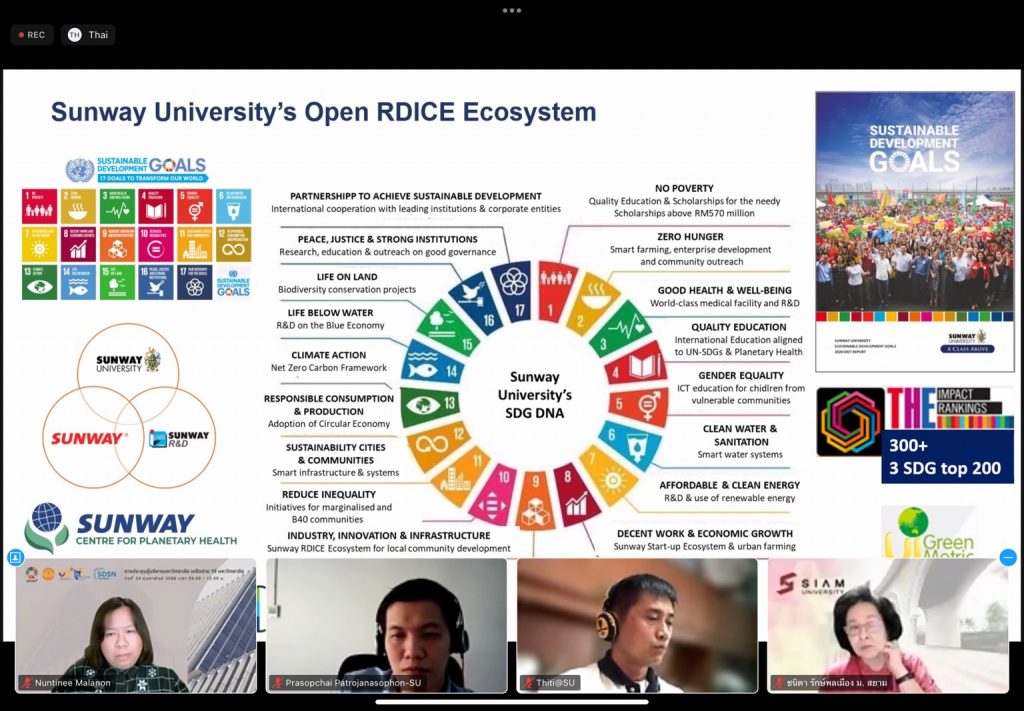This screenshot has width=1024, height=711.
Task: Click the UN Sustainable Development Goals header logo
Action: 136,170
